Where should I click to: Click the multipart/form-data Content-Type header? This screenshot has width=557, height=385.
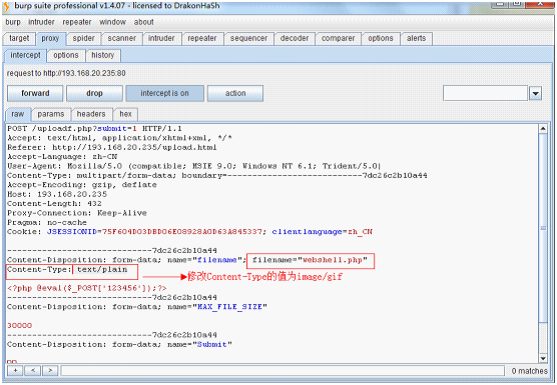[x=217, y=175]
